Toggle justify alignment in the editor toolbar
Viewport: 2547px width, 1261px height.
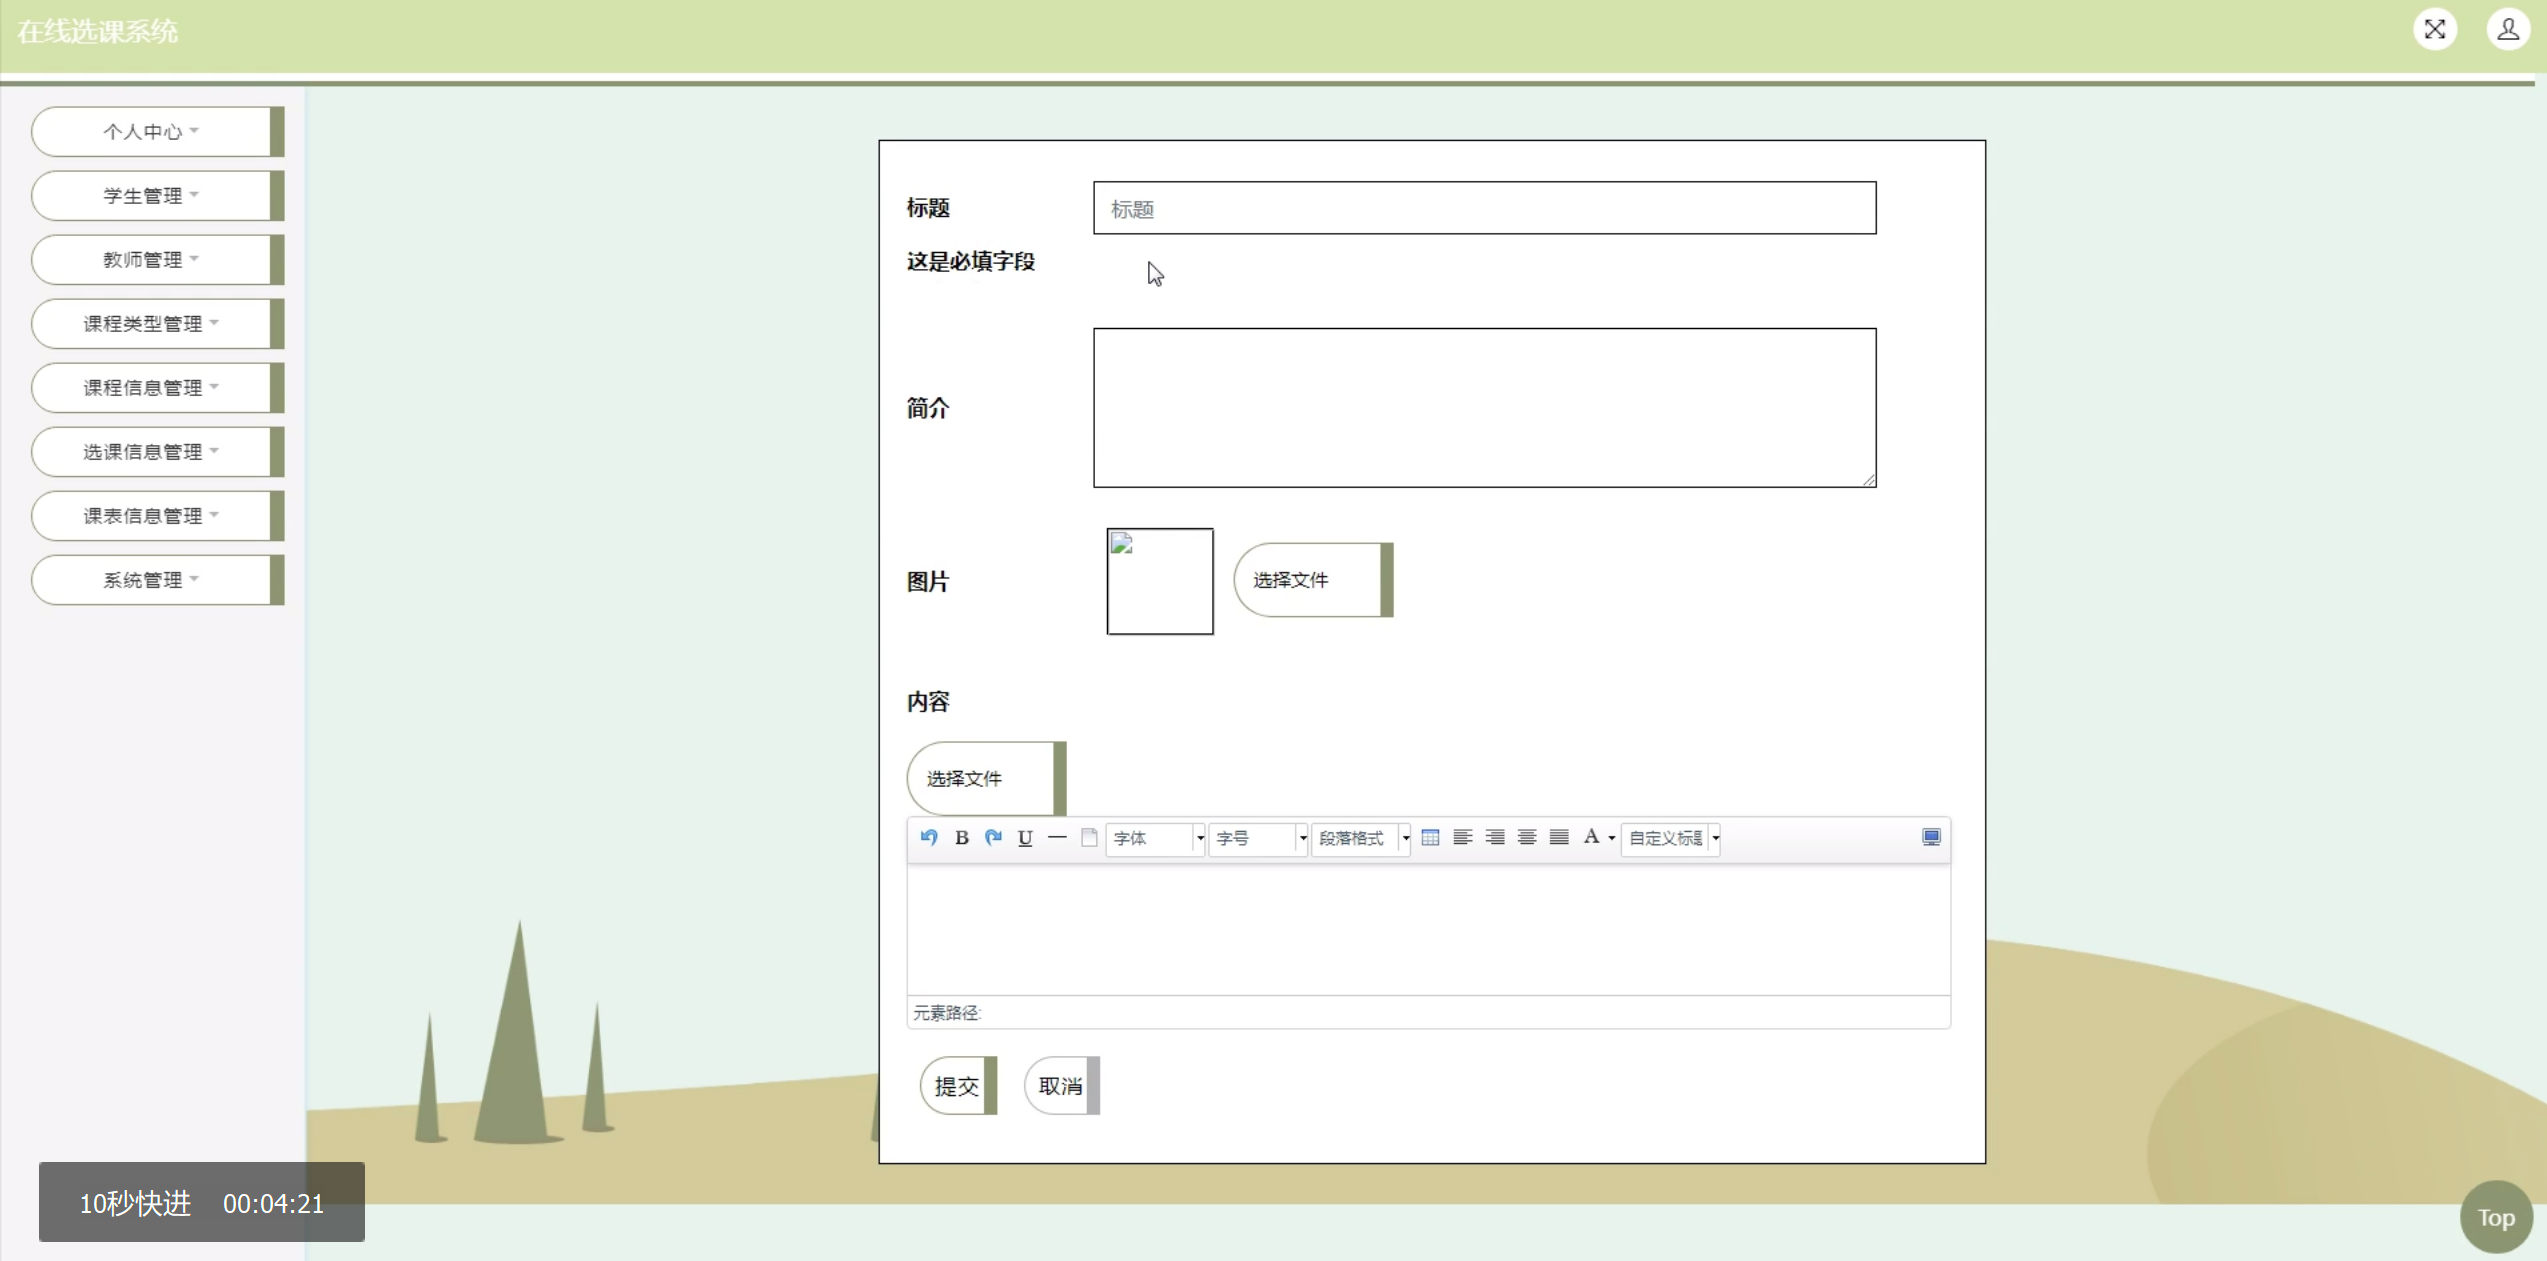click(x=1559, y=838)
